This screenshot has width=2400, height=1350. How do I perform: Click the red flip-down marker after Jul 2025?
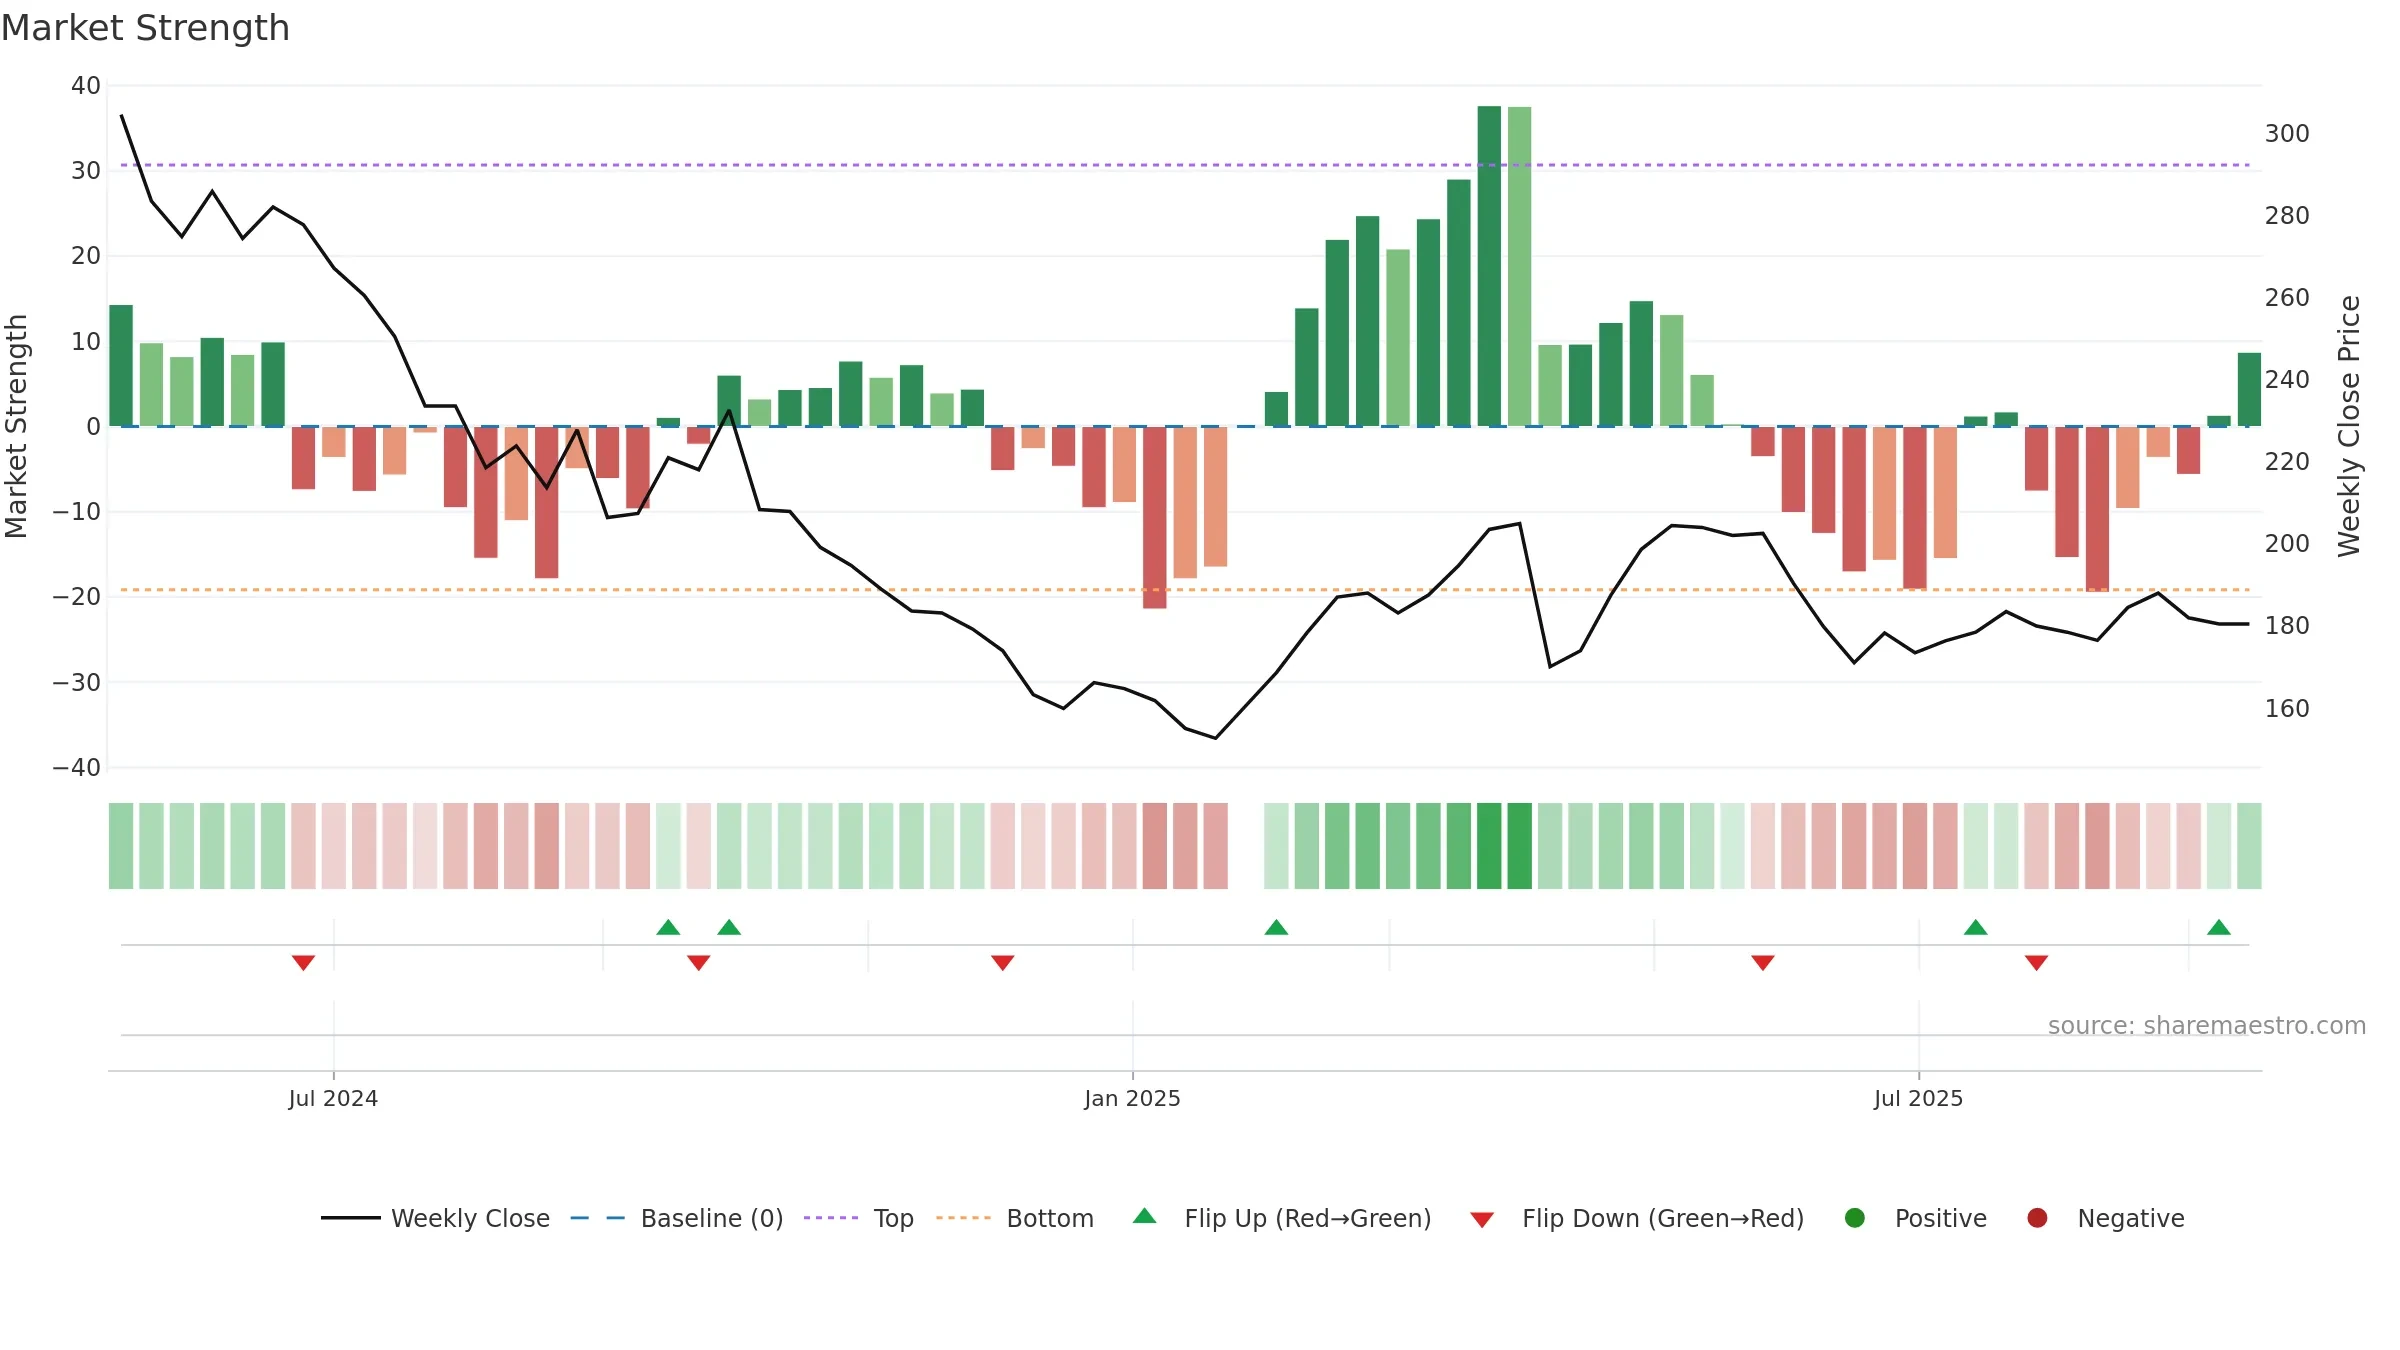[x=2036, y=962]
